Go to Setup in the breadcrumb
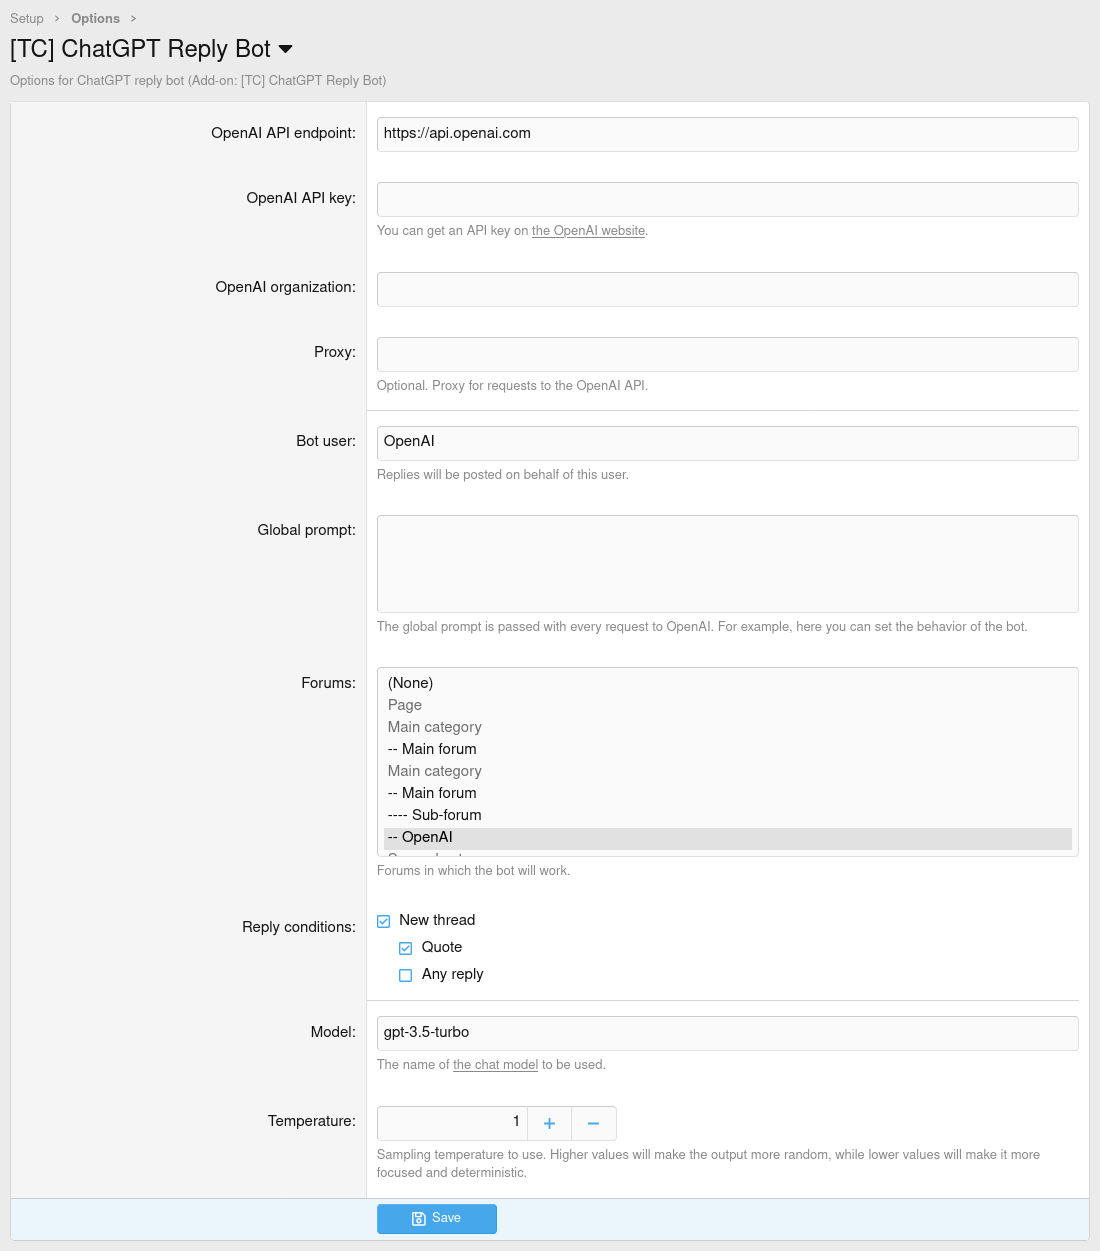1100x1251 pixels. (x=27, y=18)
